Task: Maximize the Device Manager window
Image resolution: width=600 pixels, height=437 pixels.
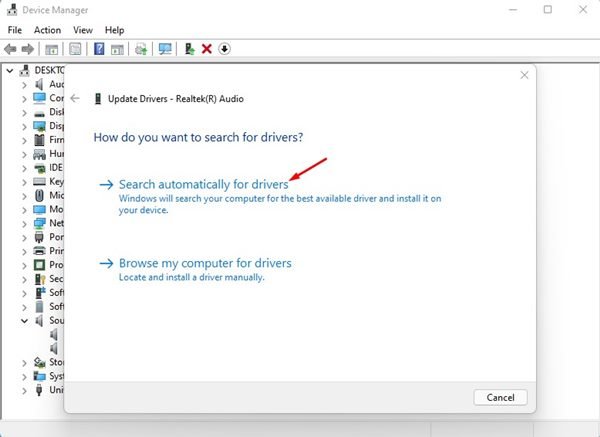Action: 548,10
